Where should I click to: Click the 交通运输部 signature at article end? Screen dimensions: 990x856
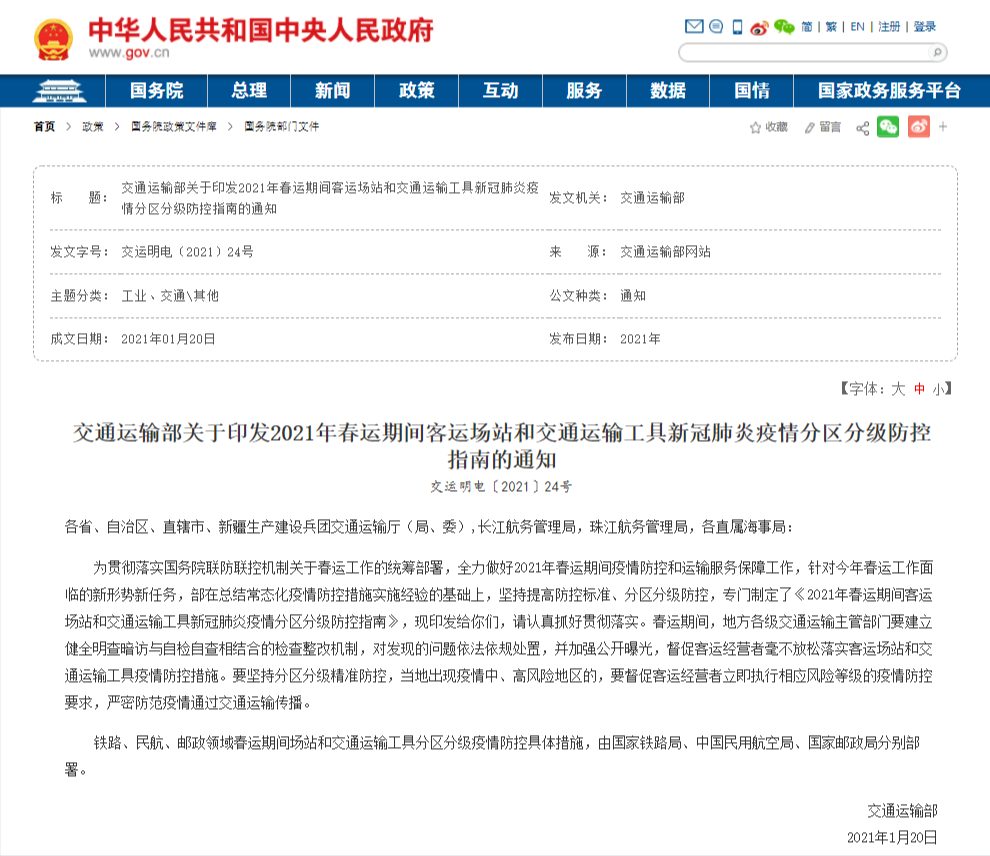902,811
